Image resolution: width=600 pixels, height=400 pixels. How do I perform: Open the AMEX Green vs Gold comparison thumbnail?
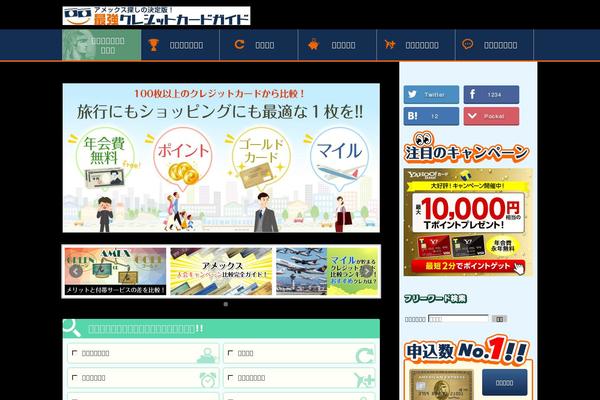[115, 271]
